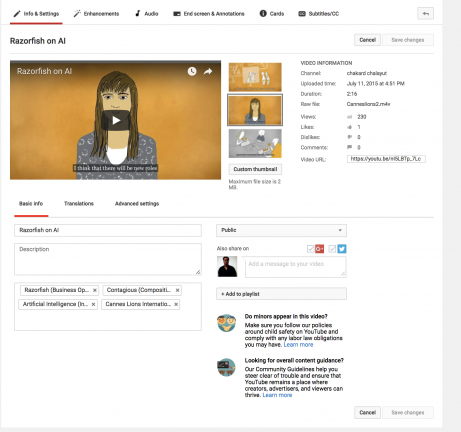Screen dimensions: 461x432
Task: Click the Razorfish on AI video overlay title
Action: 44,71
